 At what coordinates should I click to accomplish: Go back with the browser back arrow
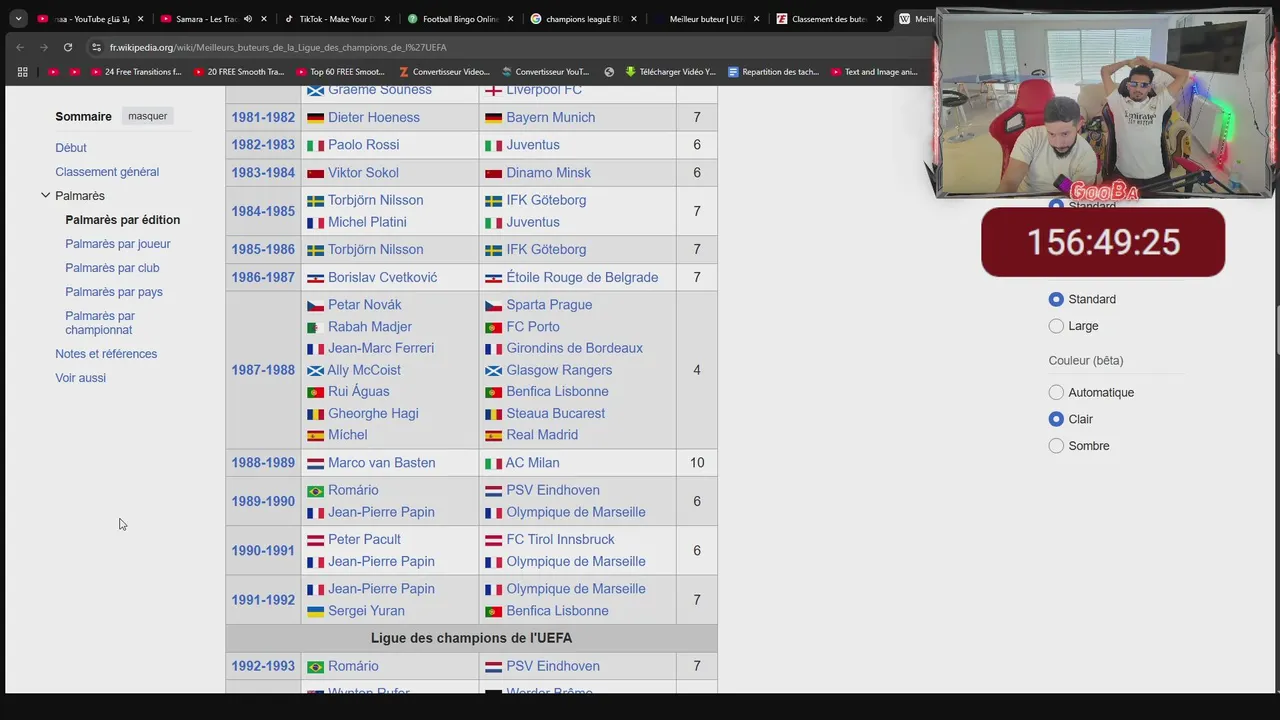20,47
